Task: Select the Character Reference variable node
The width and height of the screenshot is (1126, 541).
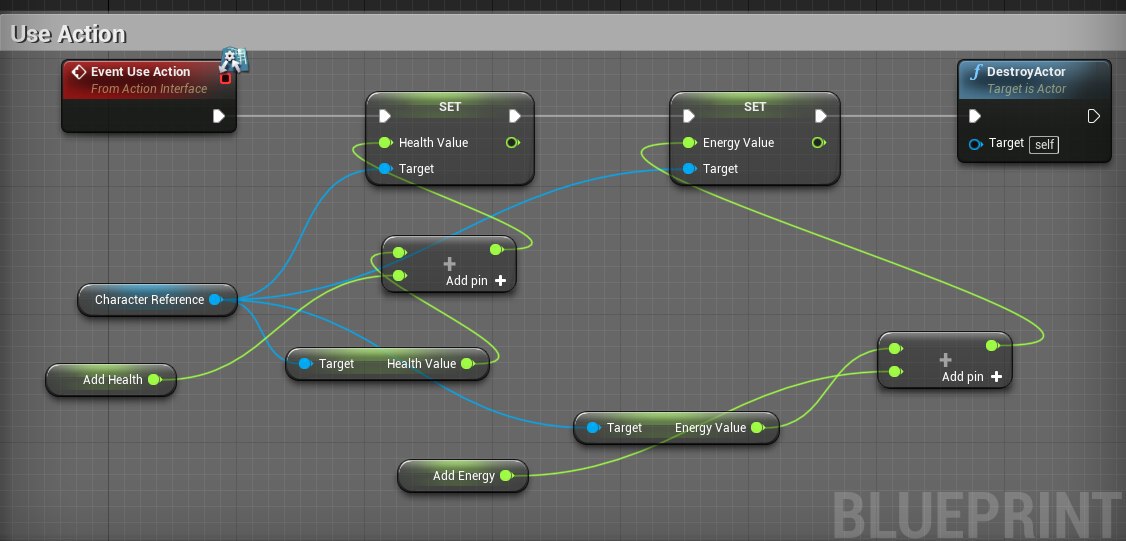Action: click(x=157, y=300)
